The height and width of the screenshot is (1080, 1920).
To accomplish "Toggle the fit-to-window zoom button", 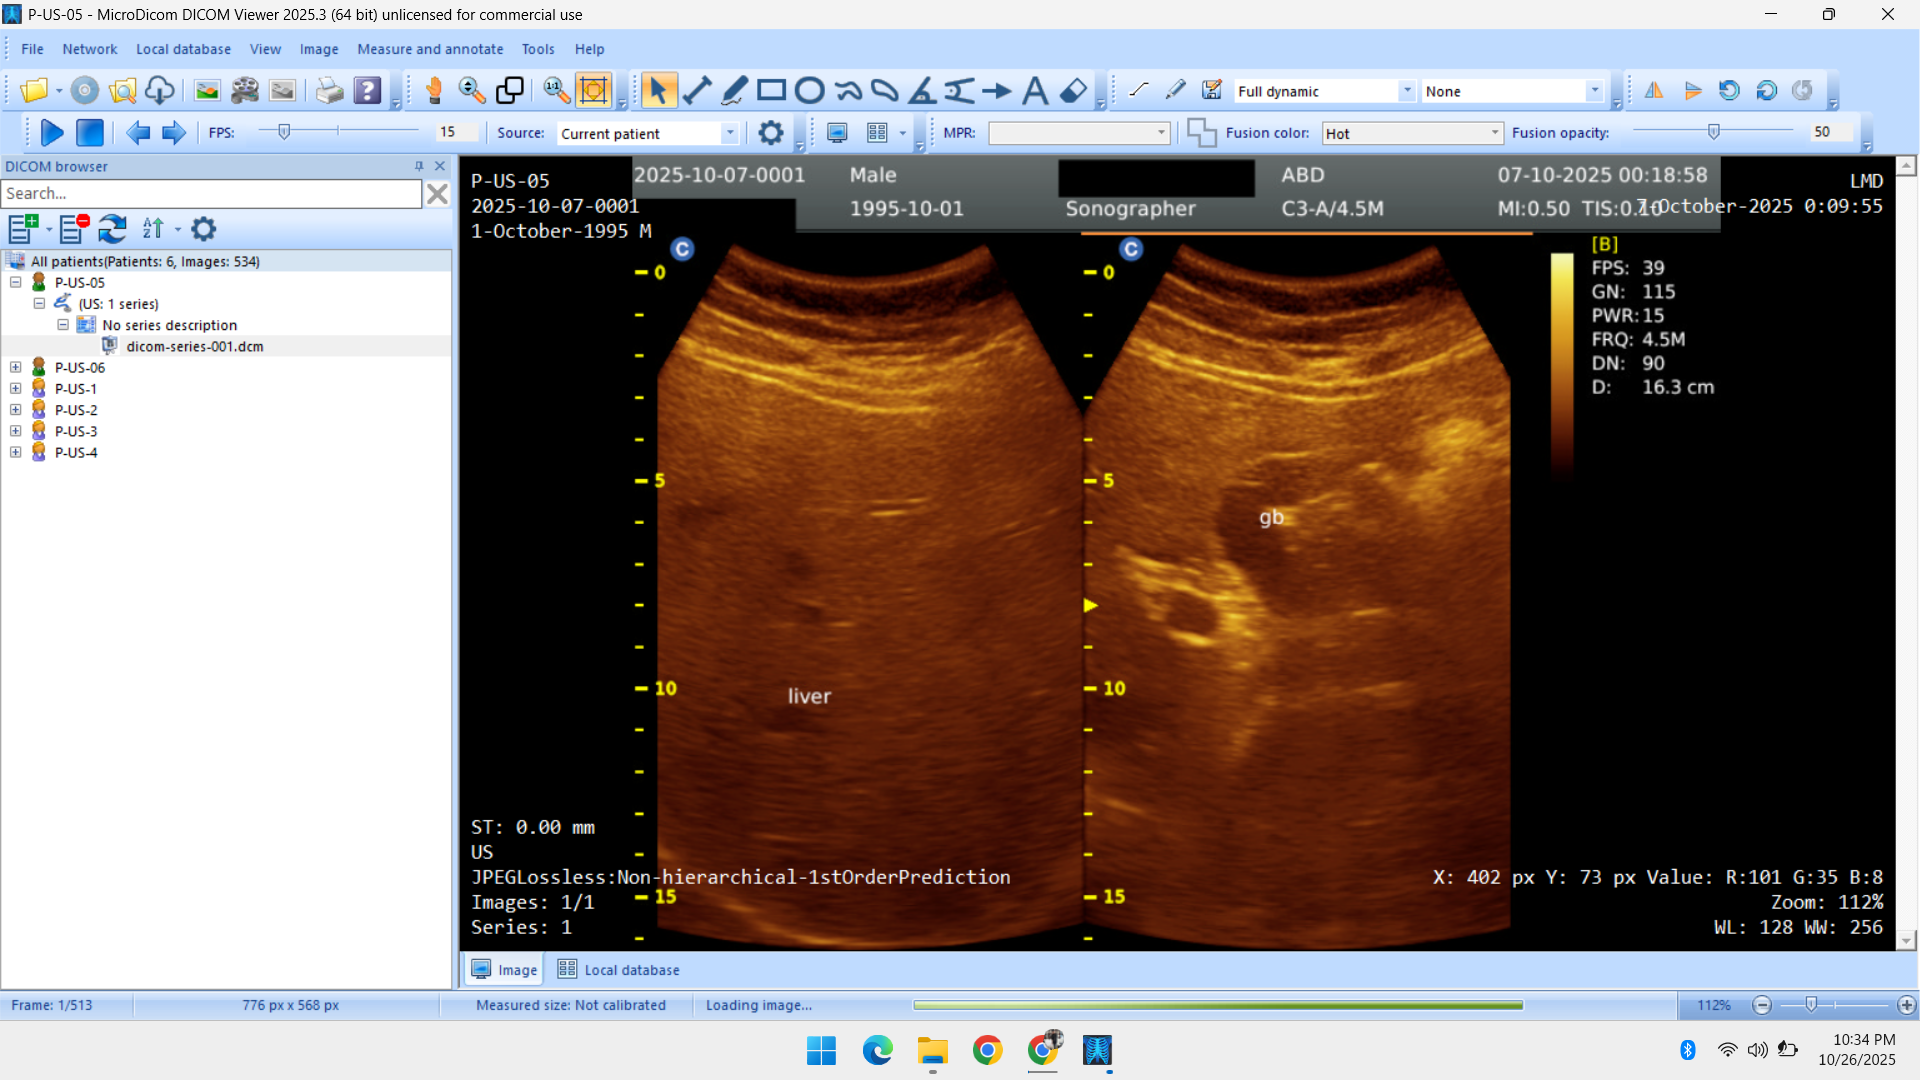I will [594, 91].
